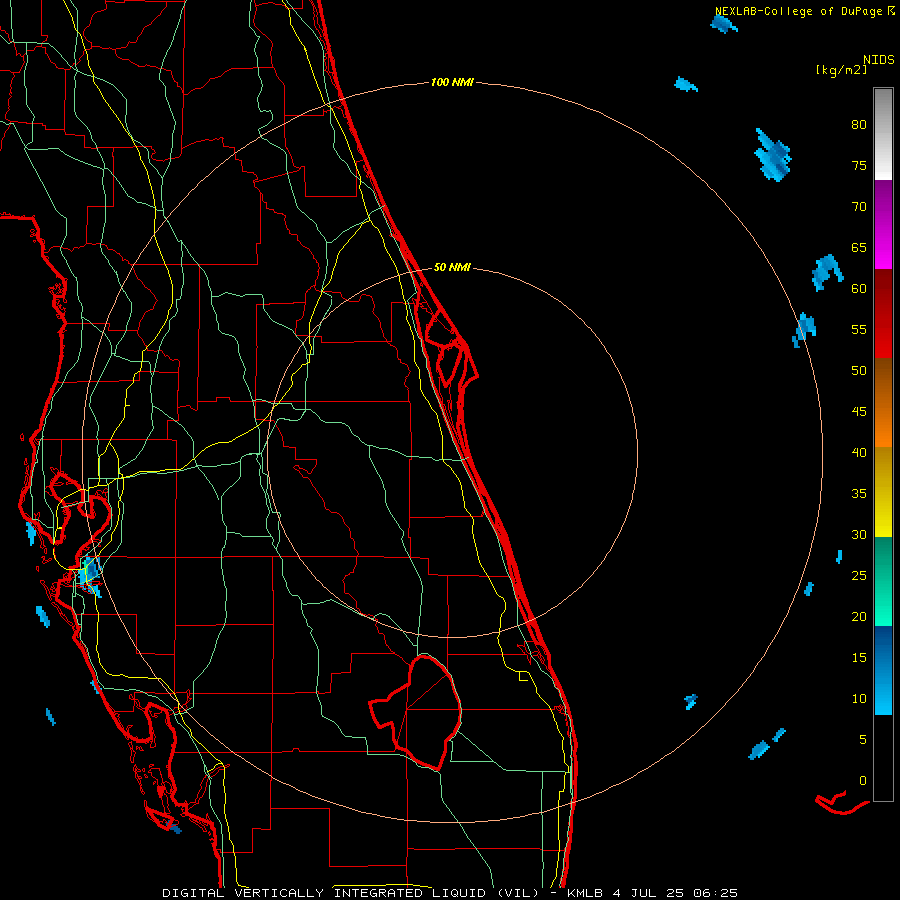Image resolution: width=900 pixels, height=900 pixels.
Task: Choose the orange-brown segment of the color bar
Action: (x=883, y=402)
